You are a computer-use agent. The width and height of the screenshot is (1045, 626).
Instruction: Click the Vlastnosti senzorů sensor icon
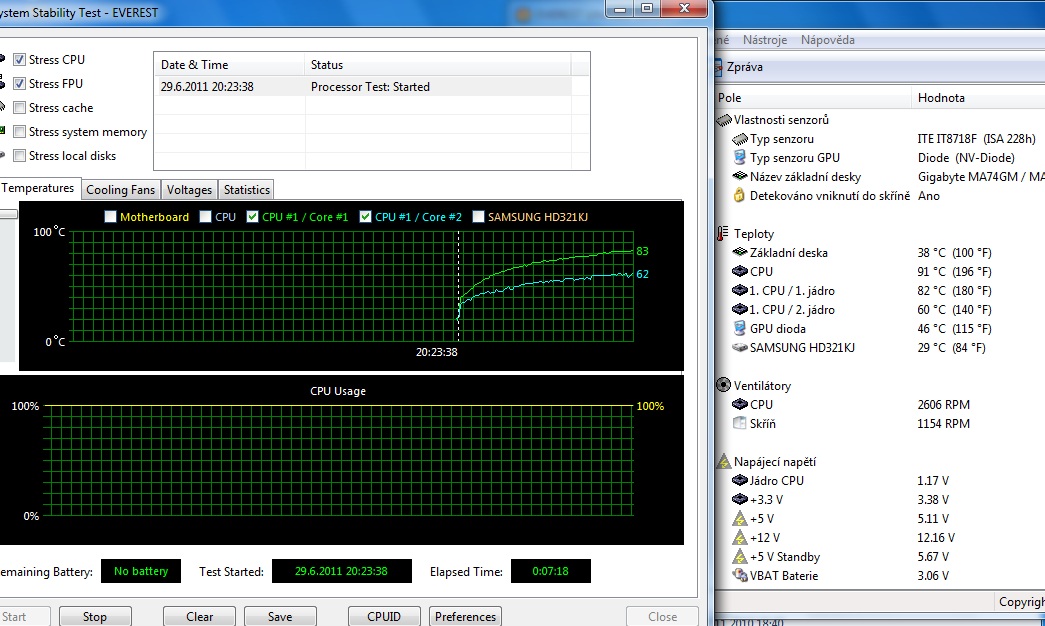pos(724,120)
